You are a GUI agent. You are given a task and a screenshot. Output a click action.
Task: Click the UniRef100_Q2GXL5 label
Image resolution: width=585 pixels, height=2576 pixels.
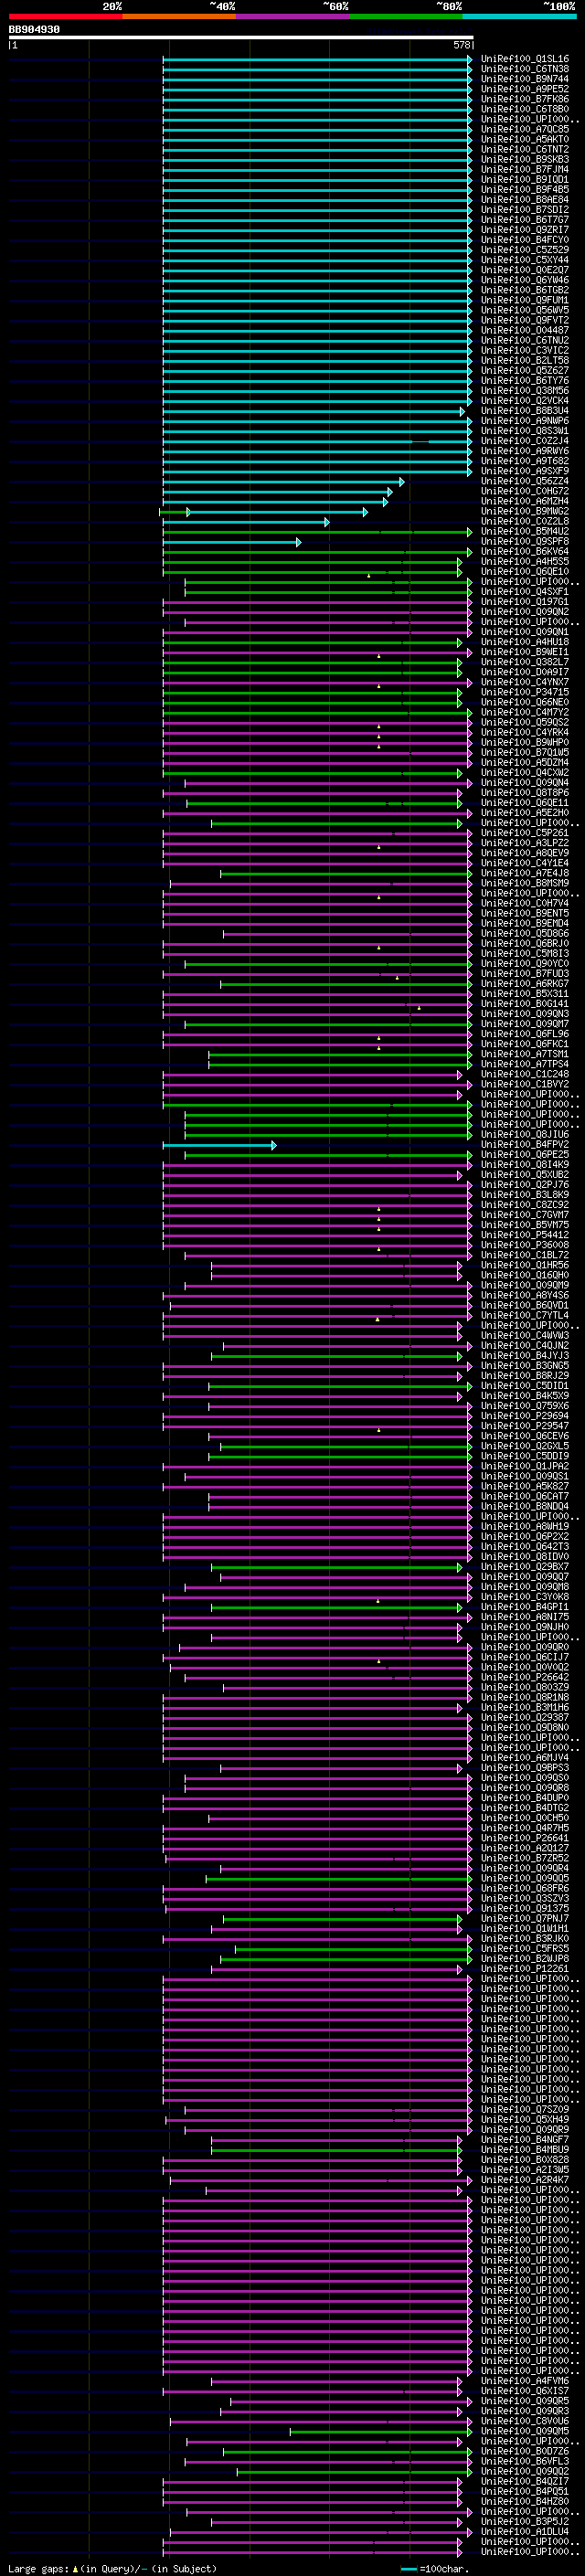click(525, 1446)
